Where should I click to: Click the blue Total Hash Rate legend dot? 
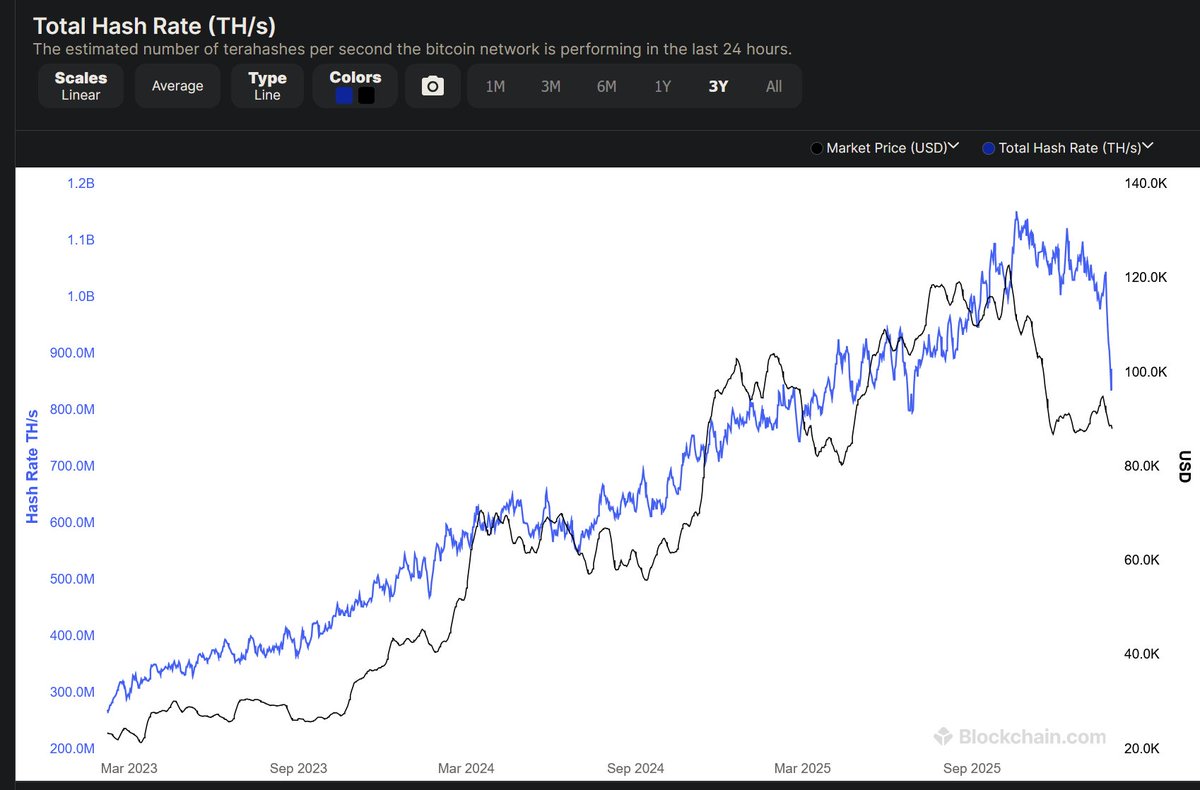(x=989, y=148)
